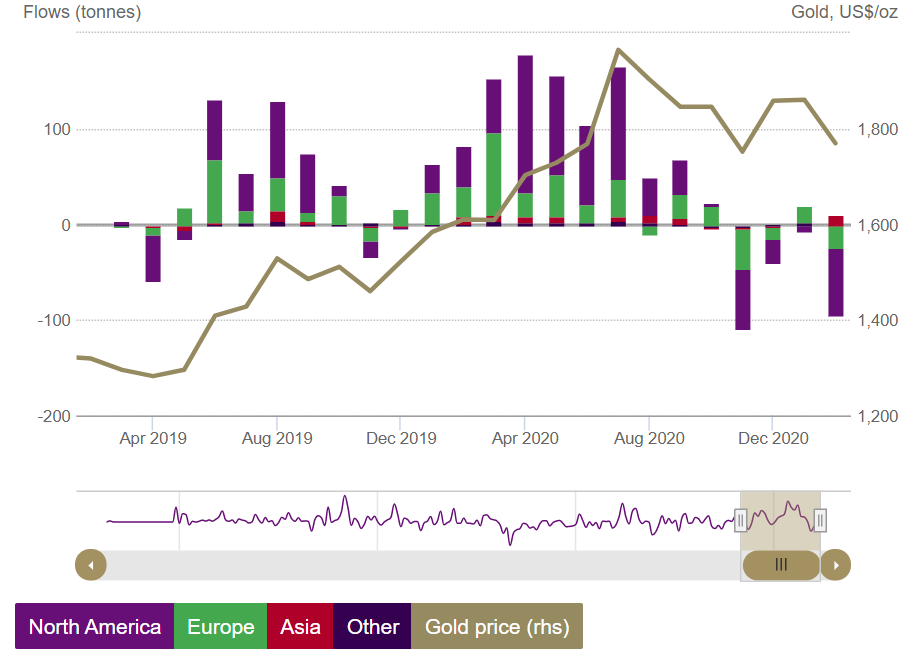Click the navigator's left range handle
This screenshot has width=920, height=661.
point(740,520)
